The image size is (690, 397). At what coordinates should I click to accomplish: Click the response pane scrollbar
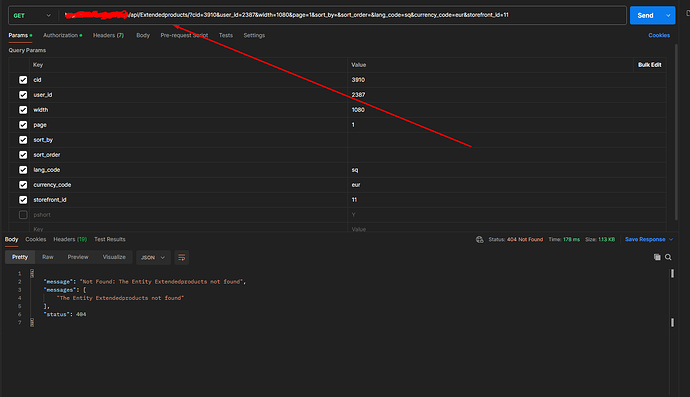672,298
